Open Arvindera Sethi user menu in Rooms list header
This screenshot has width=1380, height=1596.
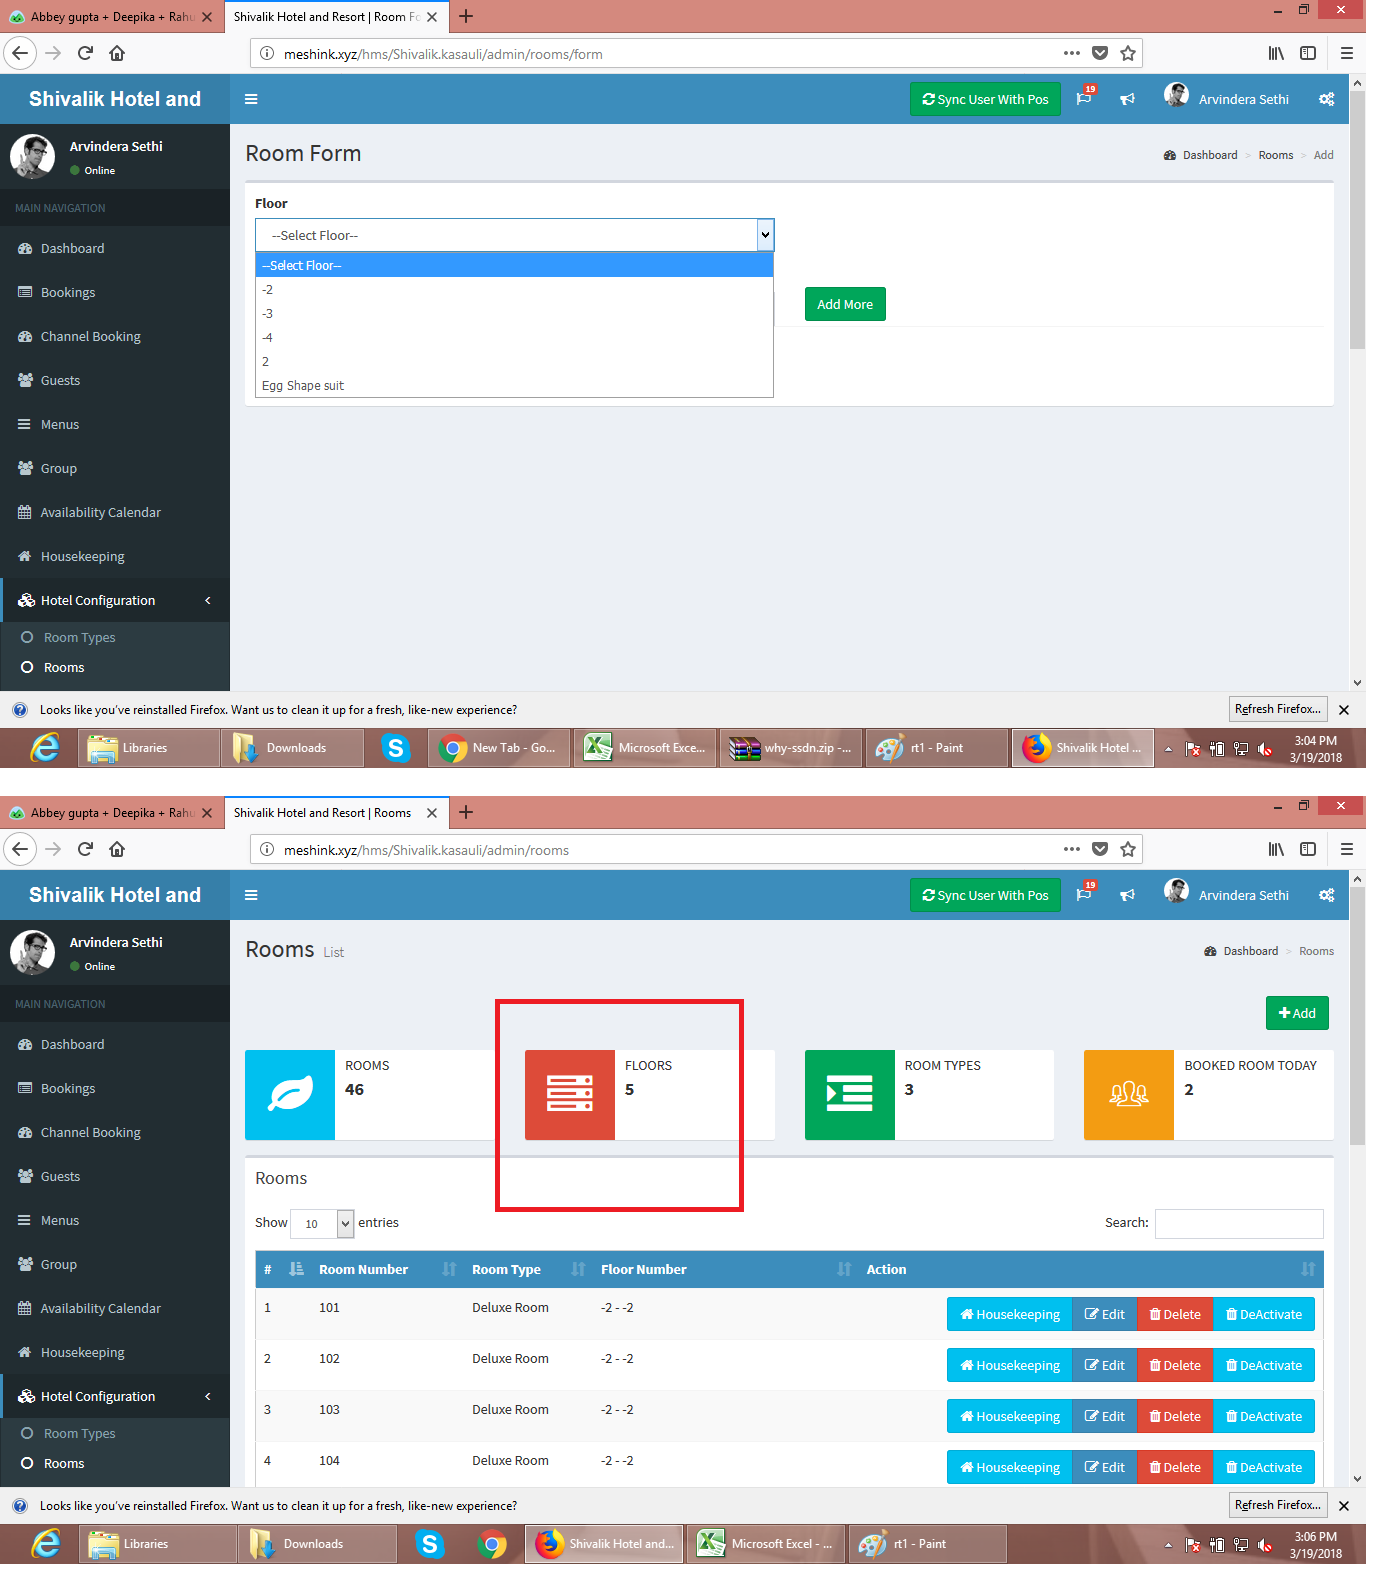[1227, 894]
